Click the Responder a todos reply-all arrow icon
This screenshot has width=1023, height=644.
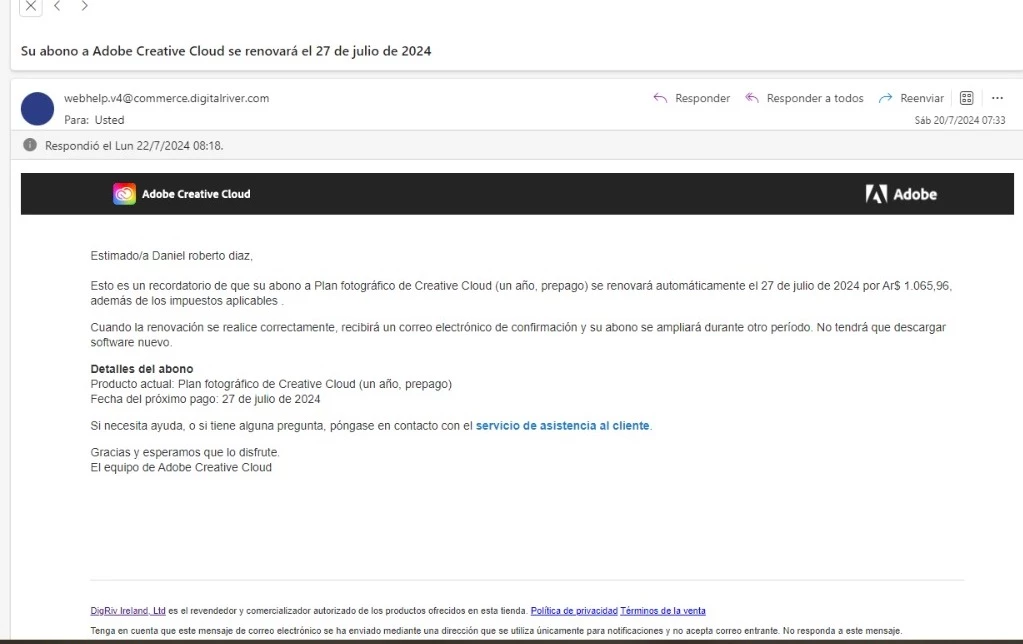coord(752,98)
